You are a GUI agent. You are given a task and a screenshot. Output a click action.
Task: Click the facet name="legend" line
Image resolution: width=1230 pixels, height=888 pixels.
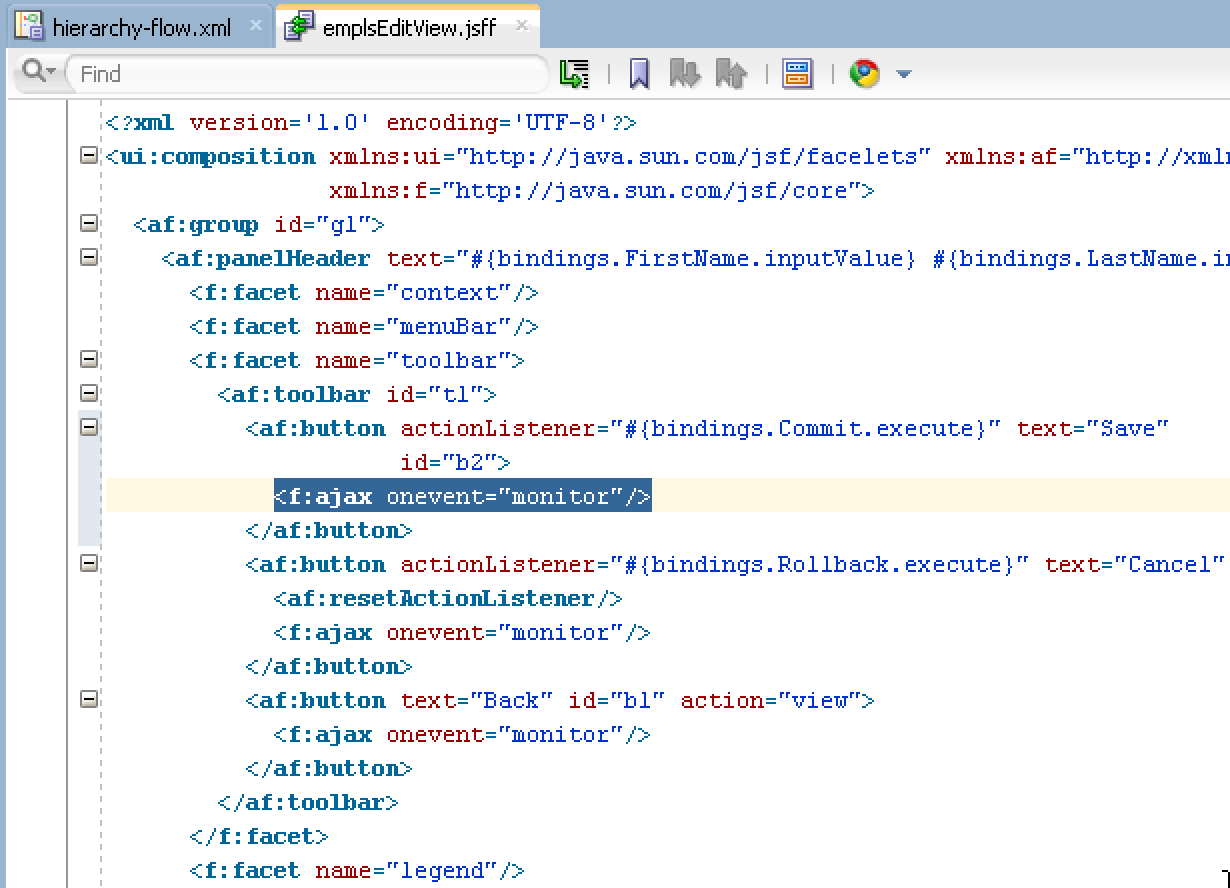(x=357, y=871)
